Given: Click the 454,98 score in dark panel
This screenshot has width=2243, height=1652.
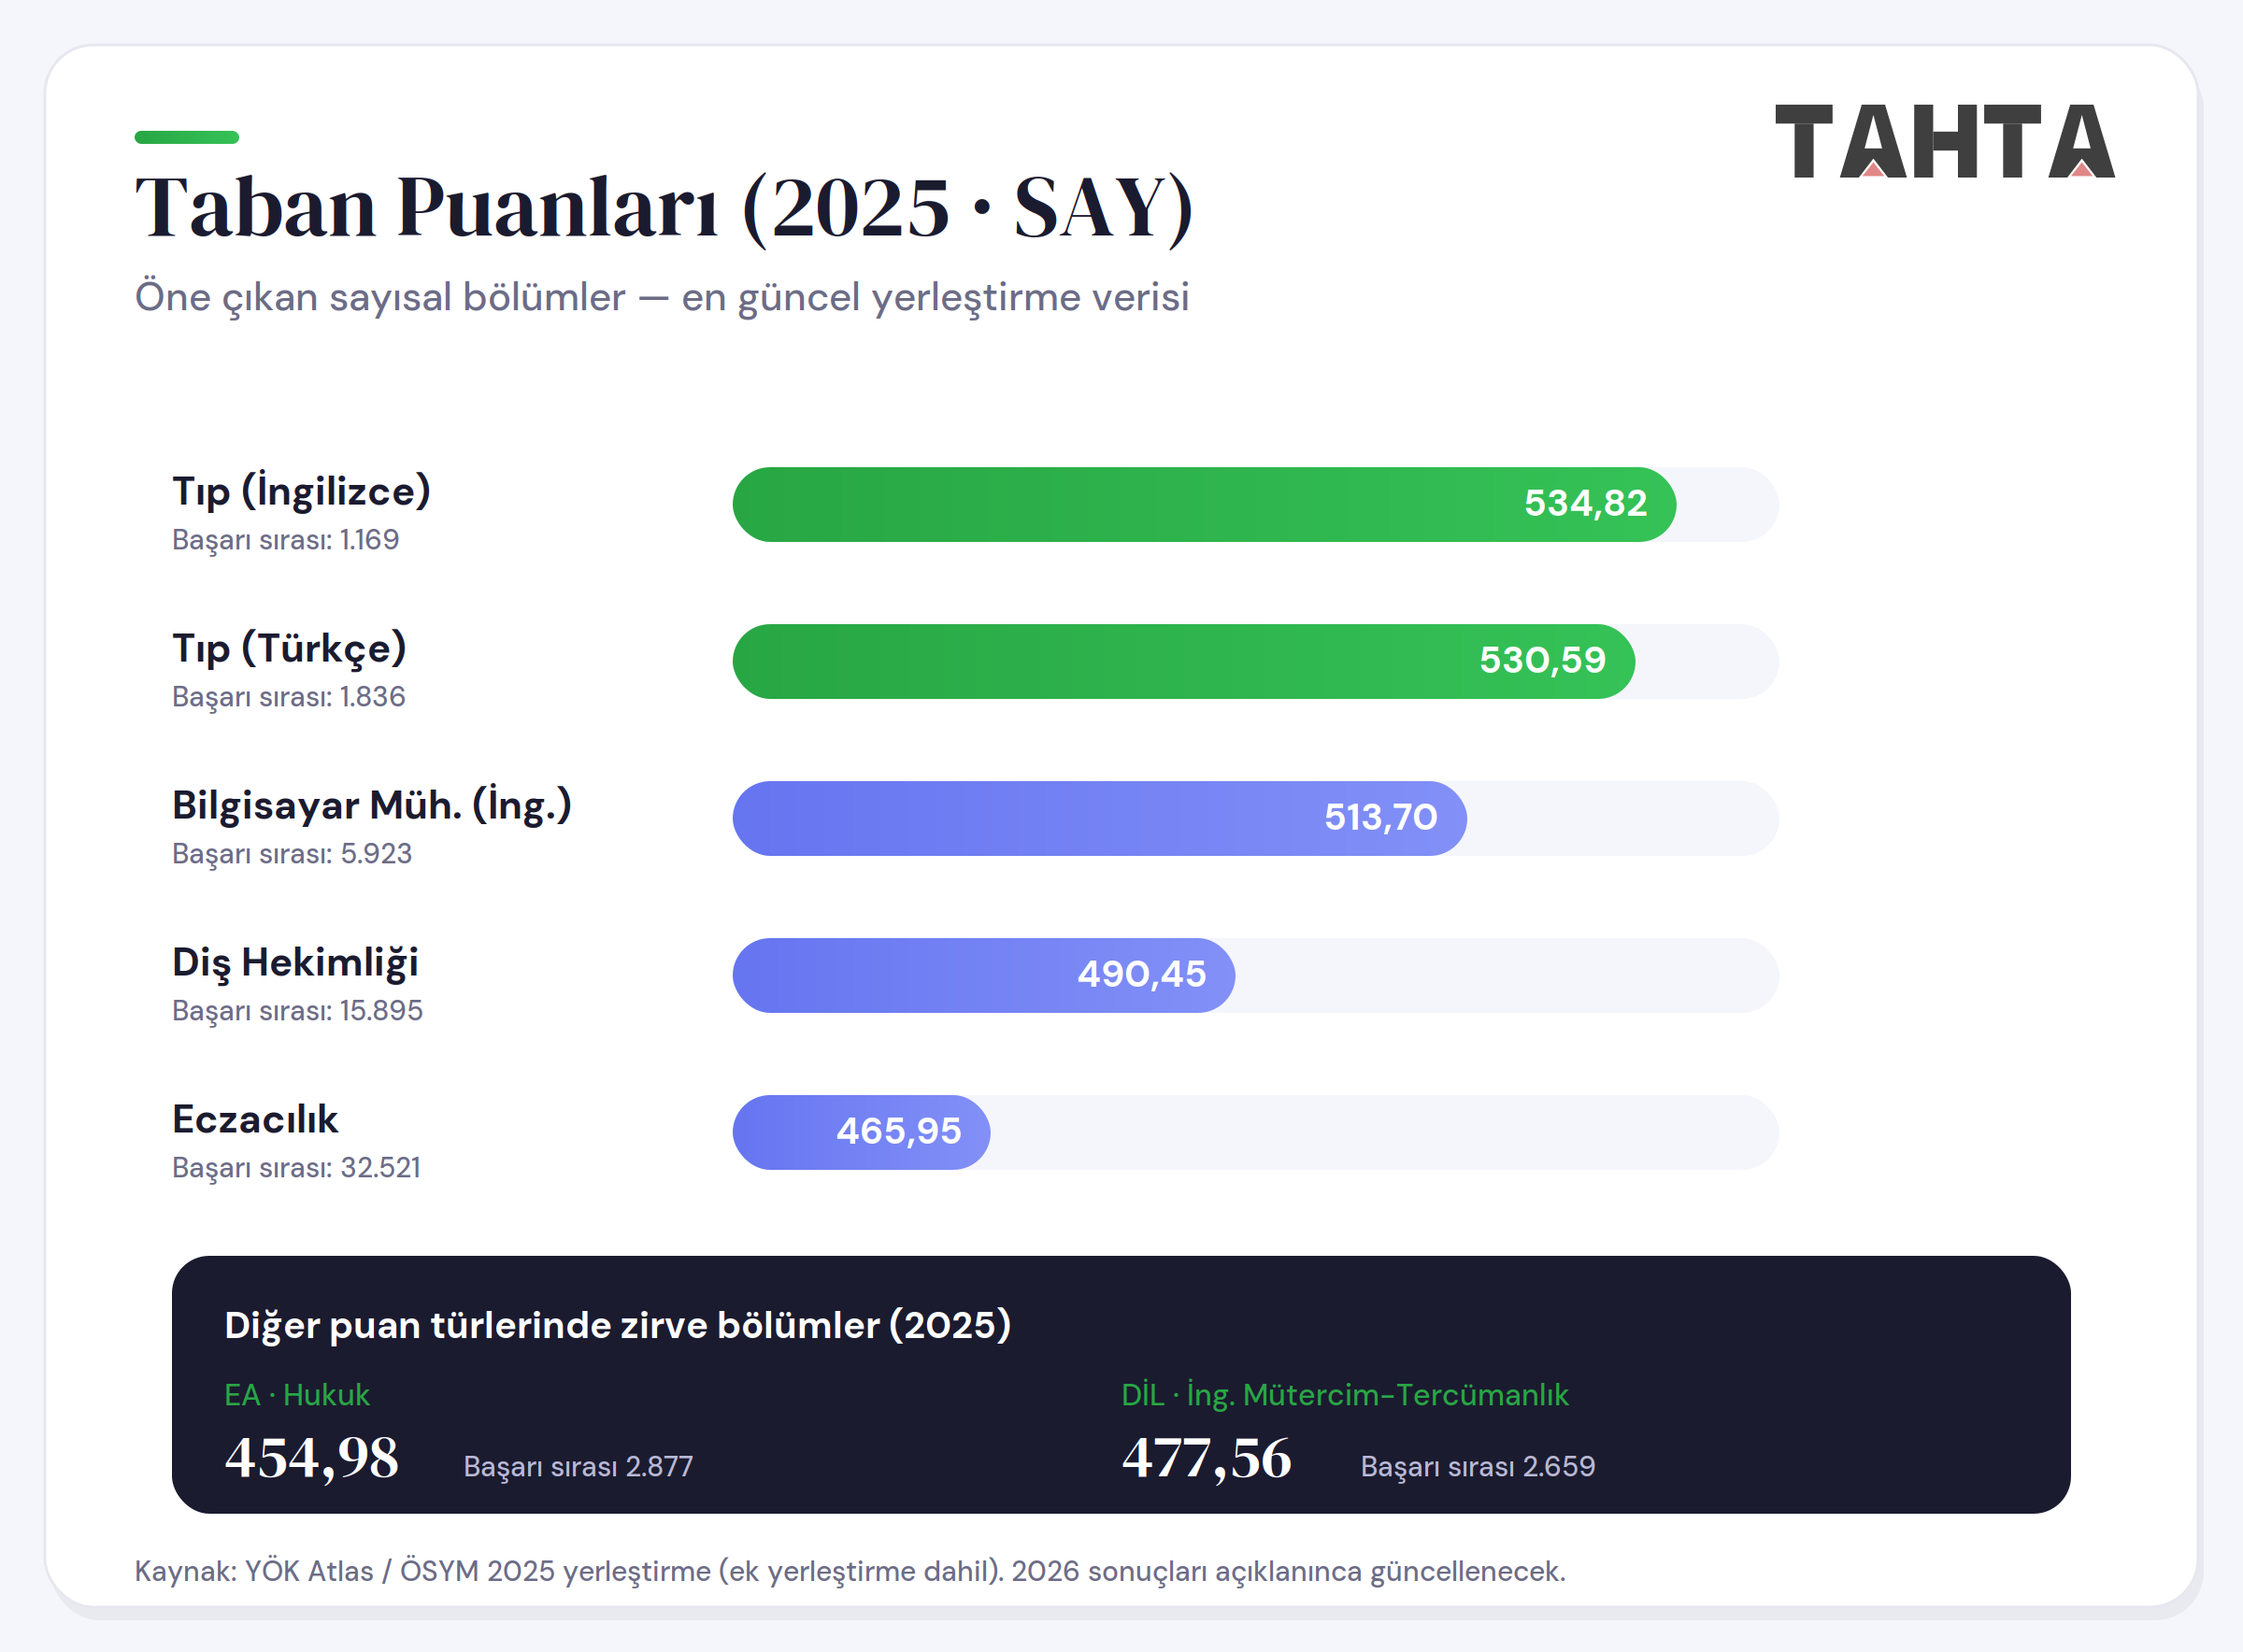Looking at the screenshot, I should 312,1458.
